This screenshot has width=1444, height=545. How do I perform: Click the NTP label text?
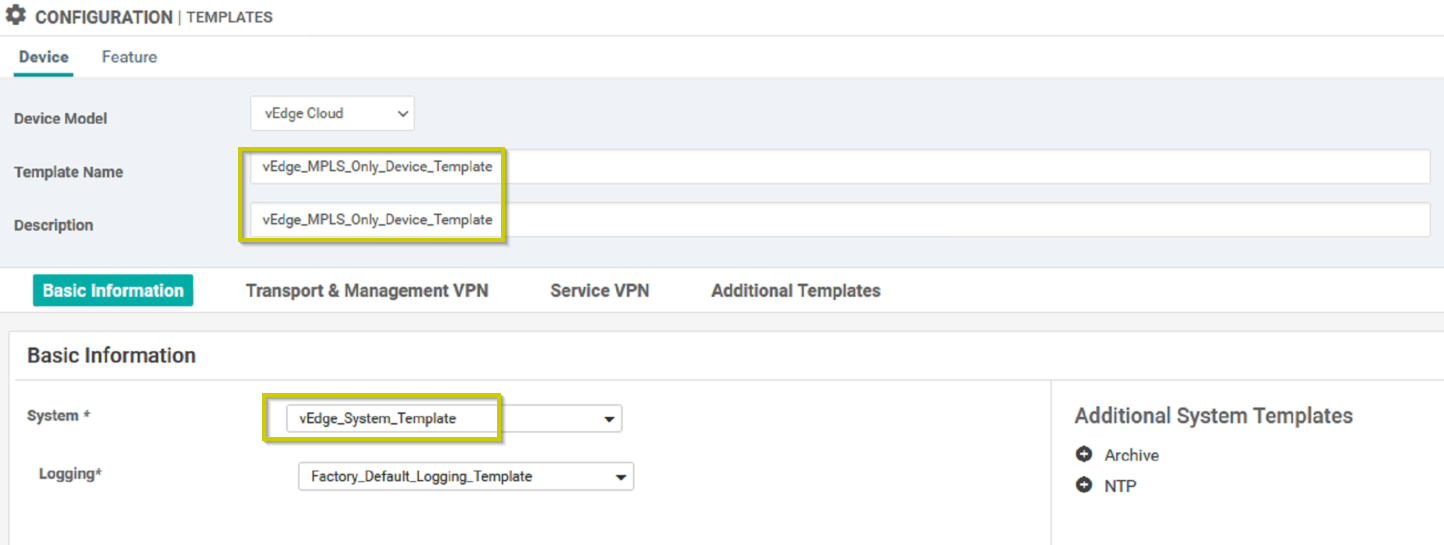pos(1120,486)
